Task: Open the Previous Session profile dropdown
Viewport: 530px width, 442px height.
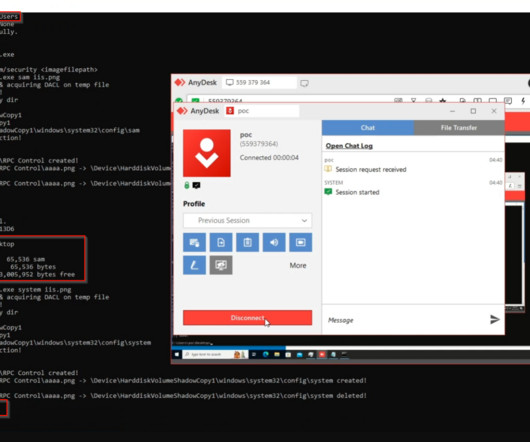Action: (x=247, y=220)
